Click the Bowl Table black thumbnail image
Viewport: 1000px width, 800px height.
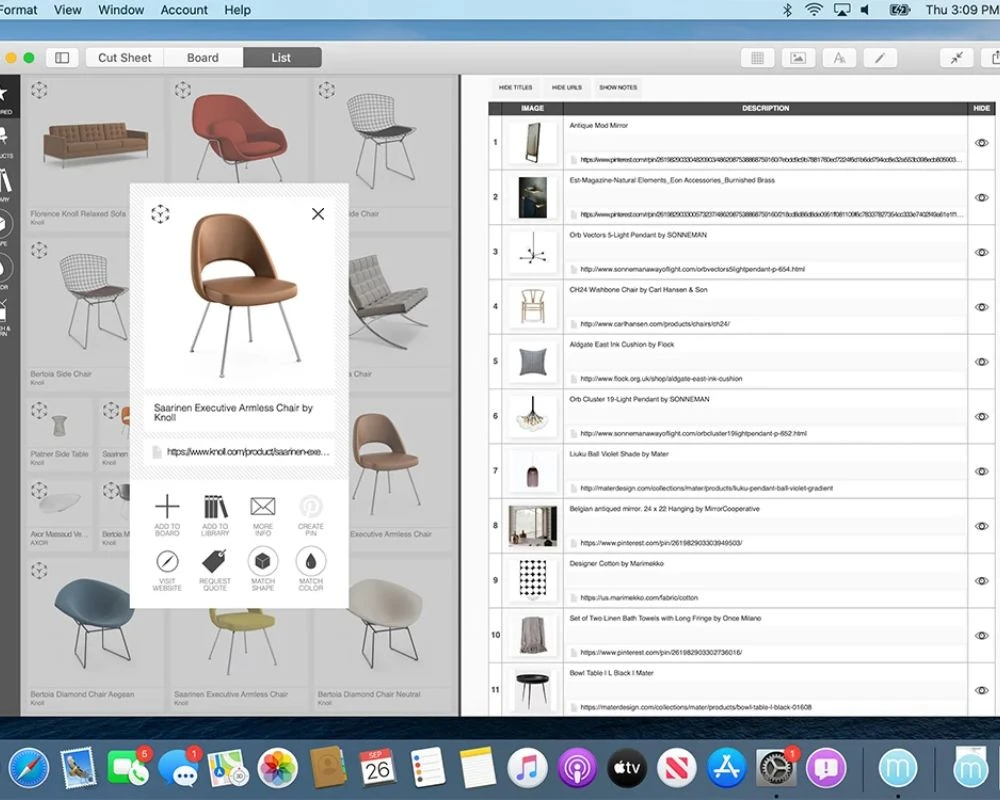[x=533, y=690]
